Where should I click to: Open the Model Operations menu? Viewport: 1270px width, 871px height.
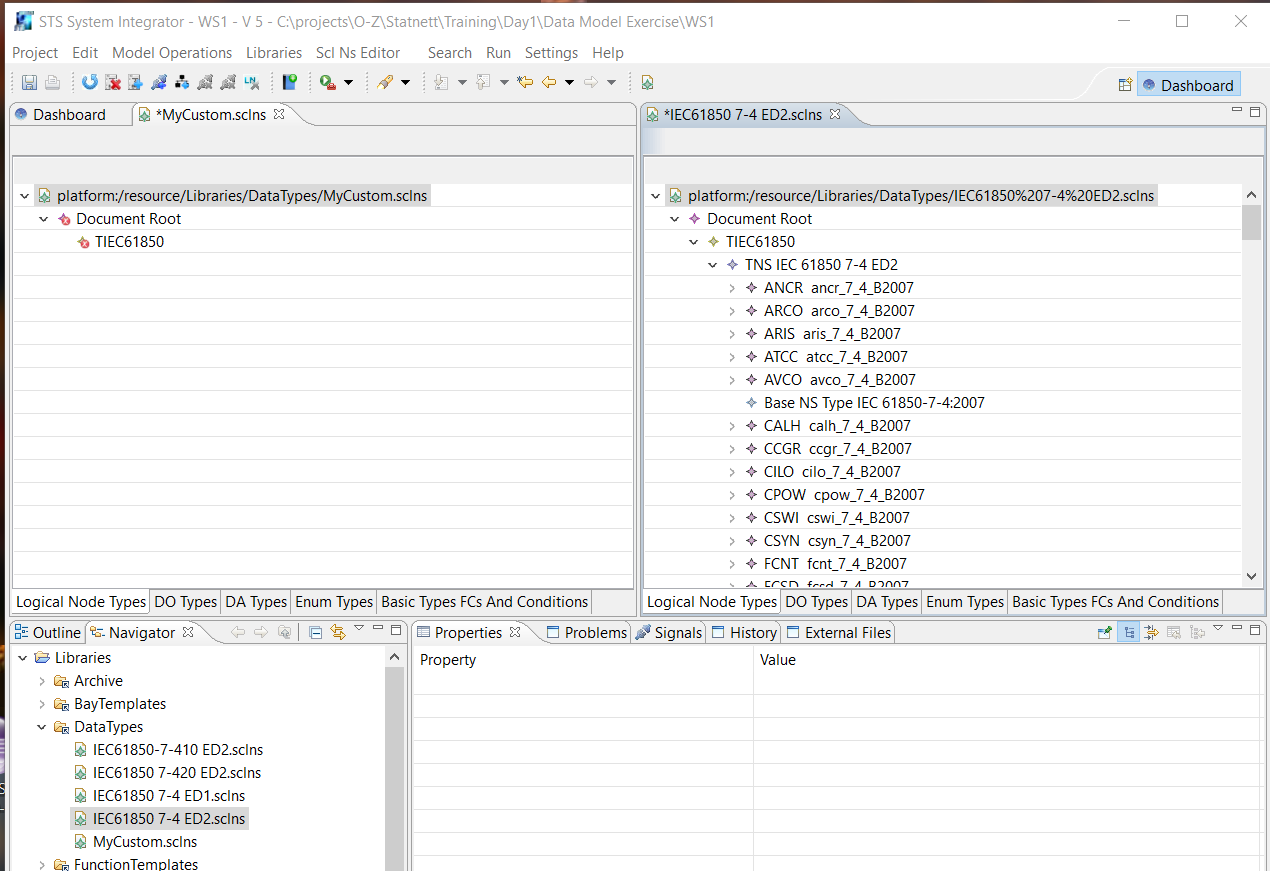point(172,53)
